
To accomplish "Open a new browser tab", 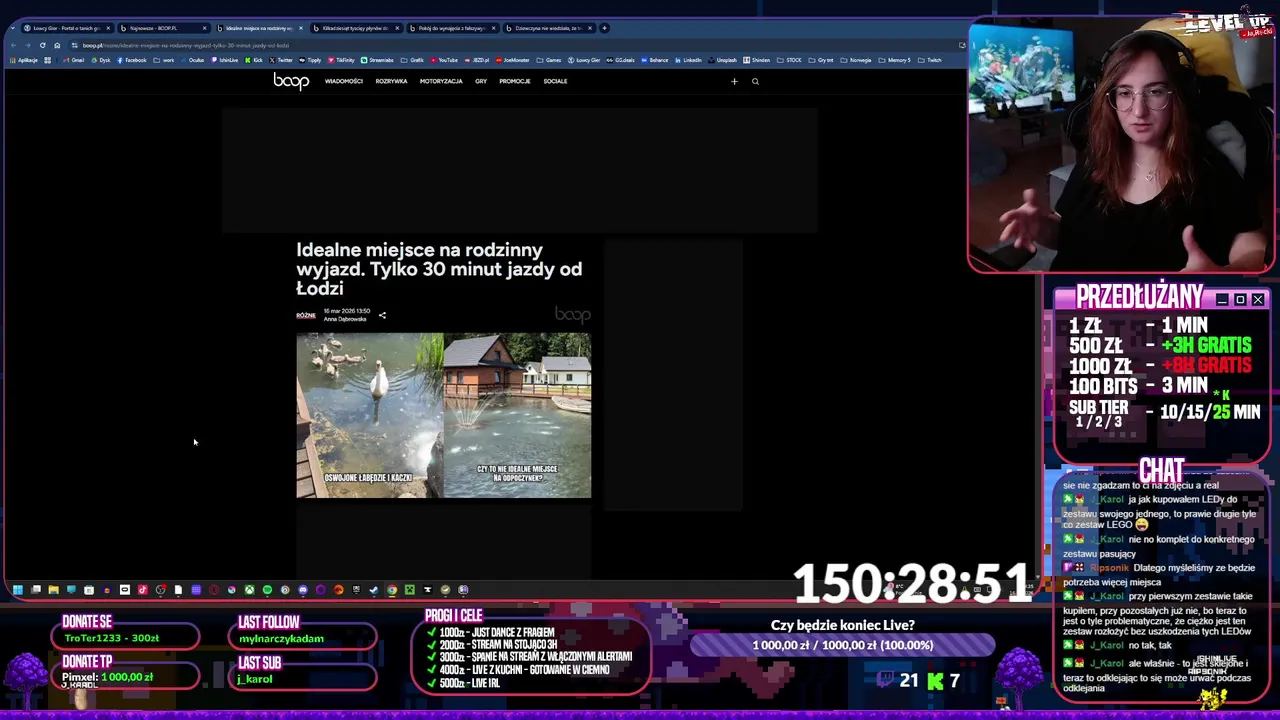I will (x=604, y=28).
